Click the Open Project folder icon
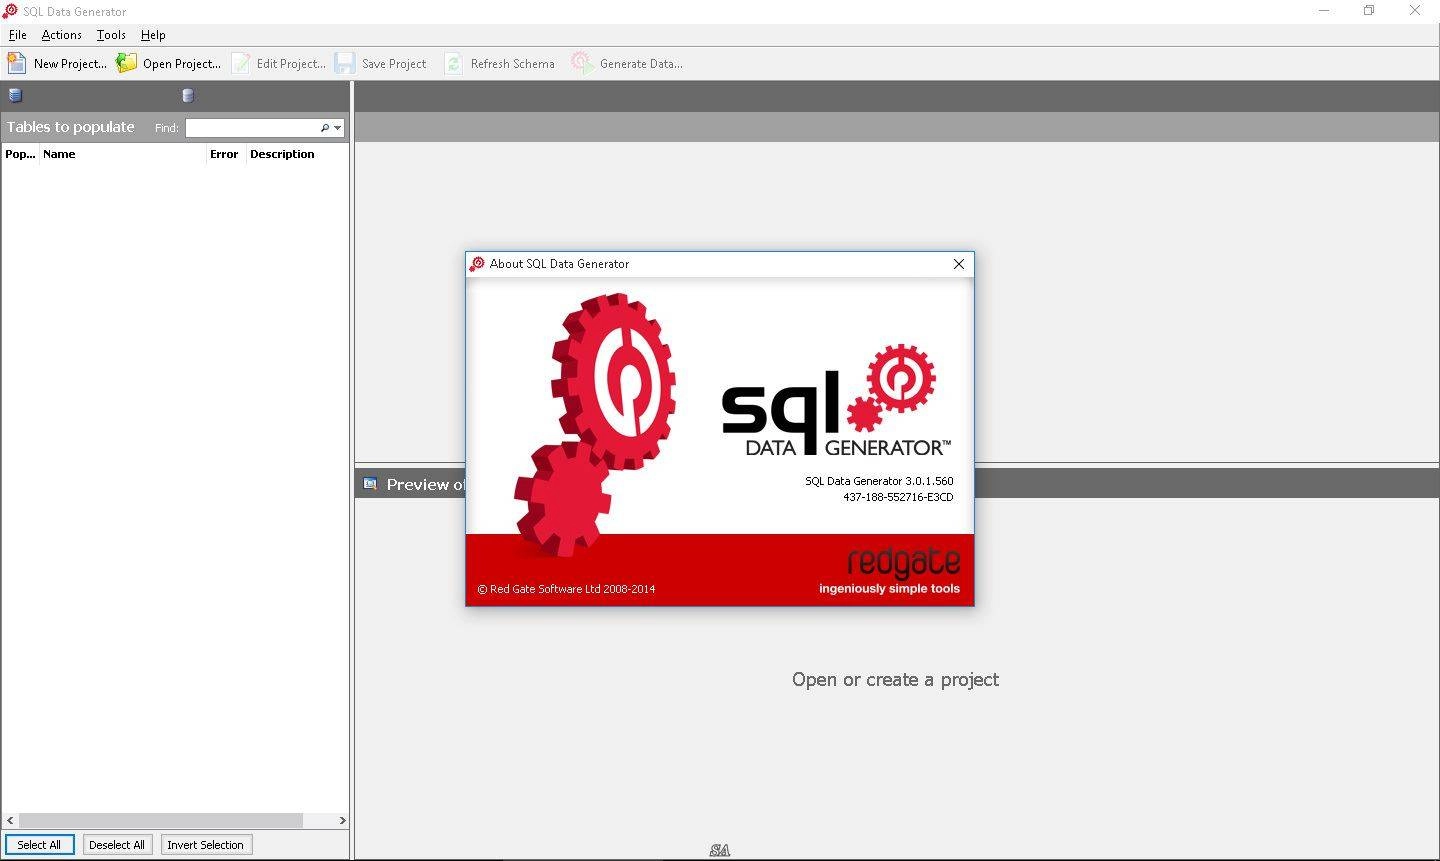 pyautogui.click(x=126, y=63)
